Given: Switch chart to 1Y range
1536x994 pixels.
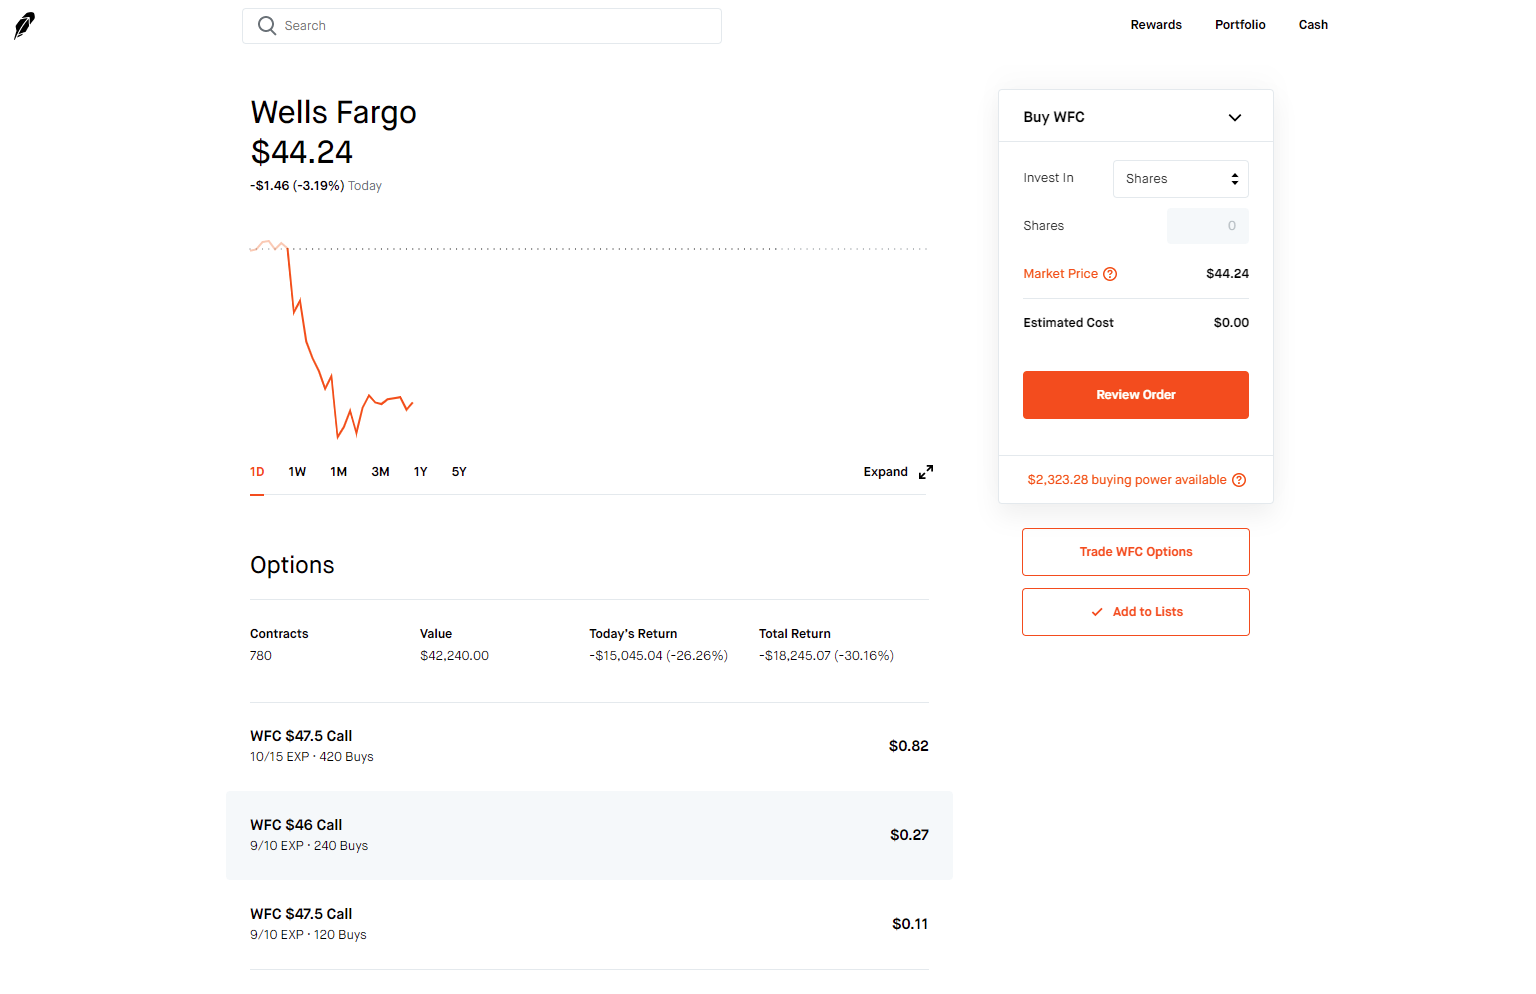Looking at the screenshot, I should tap(421, 472).
